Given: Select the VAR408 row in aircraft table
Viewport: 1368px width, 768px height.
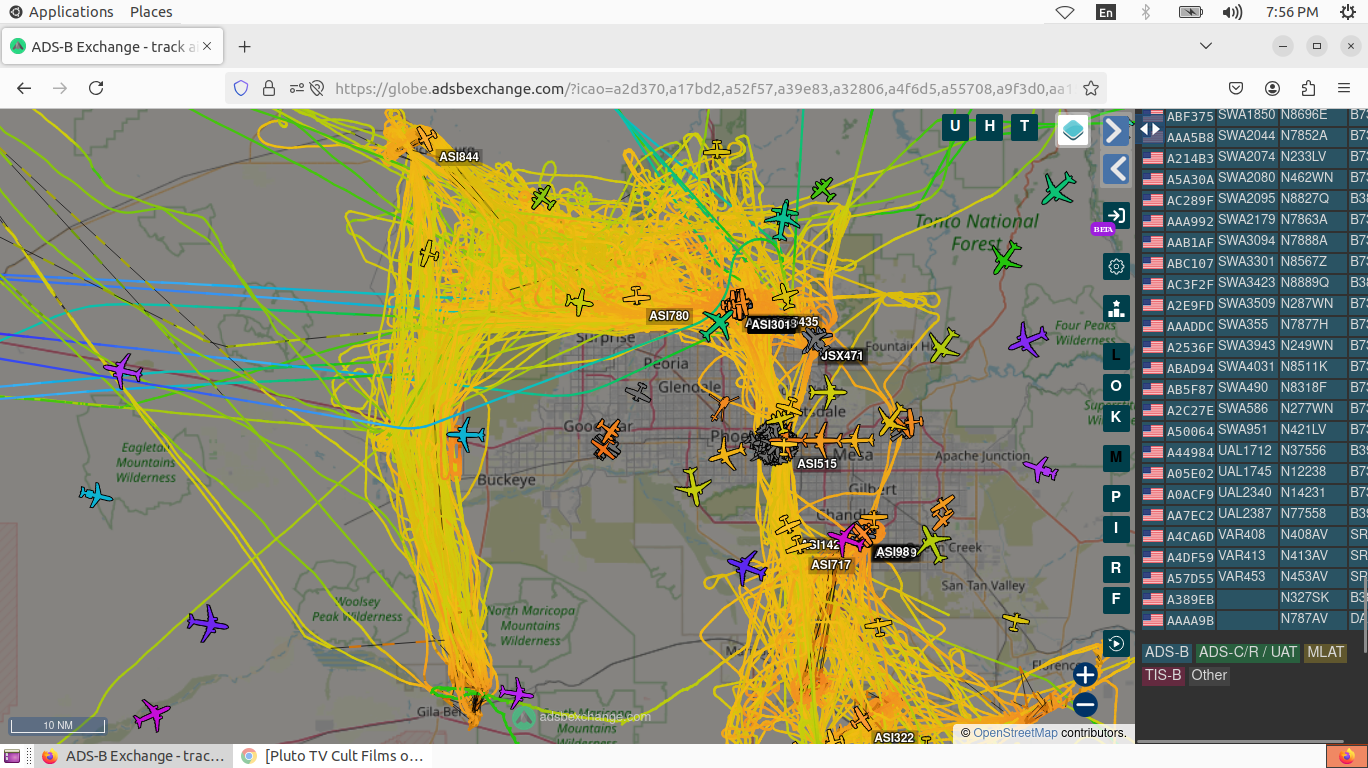Looking at the screenshot, I should click(x=1255, y=535).
